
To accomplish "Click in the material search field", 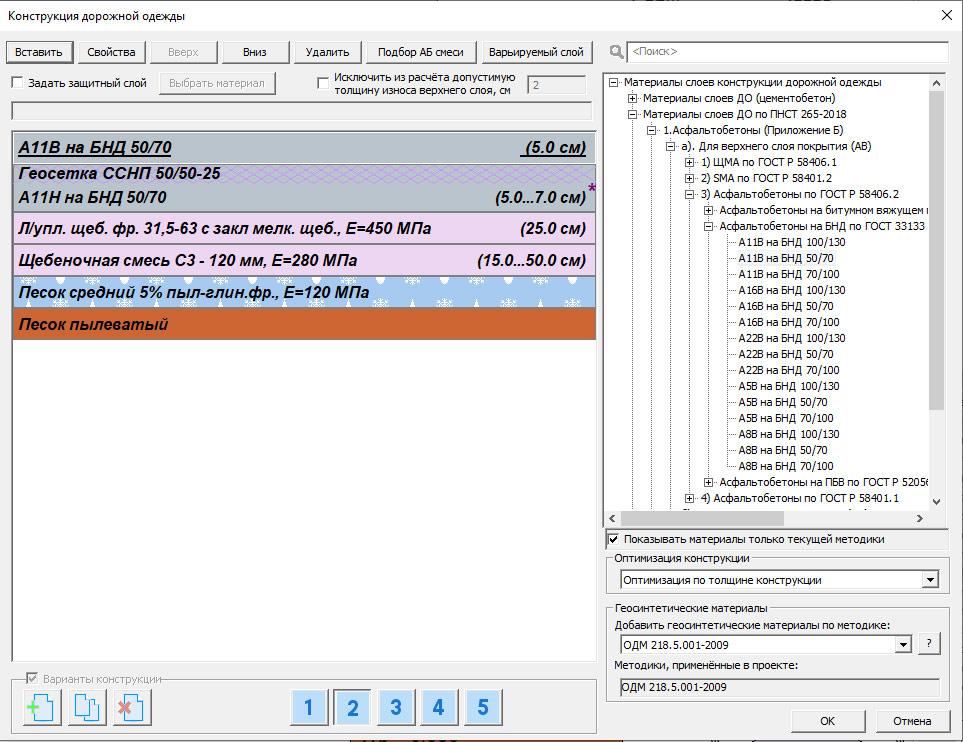I will coord(787,51).
